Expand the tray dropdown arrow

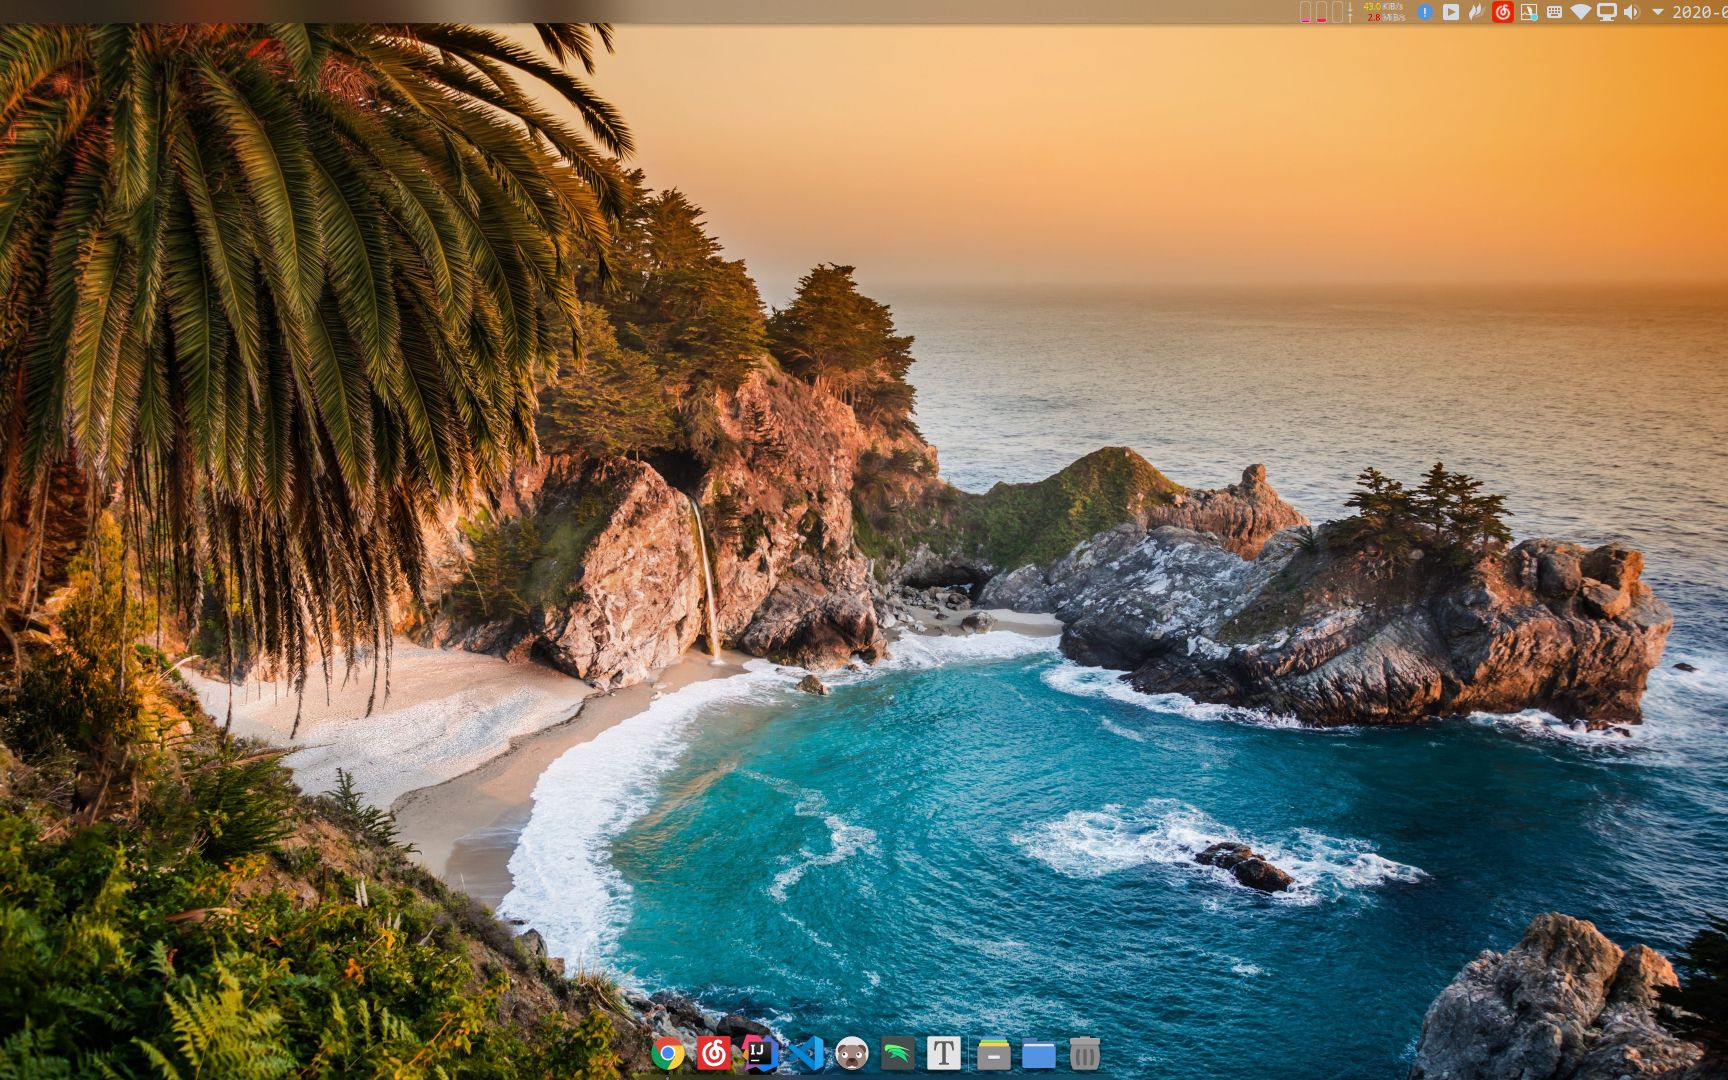[1657, 12]
